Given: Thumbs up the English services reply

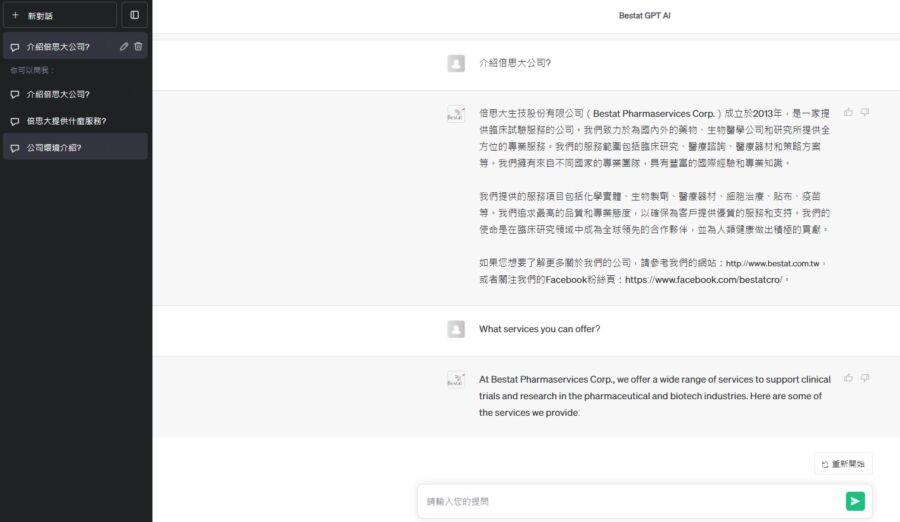Looking at the screenshot, I should click(848, 378).
